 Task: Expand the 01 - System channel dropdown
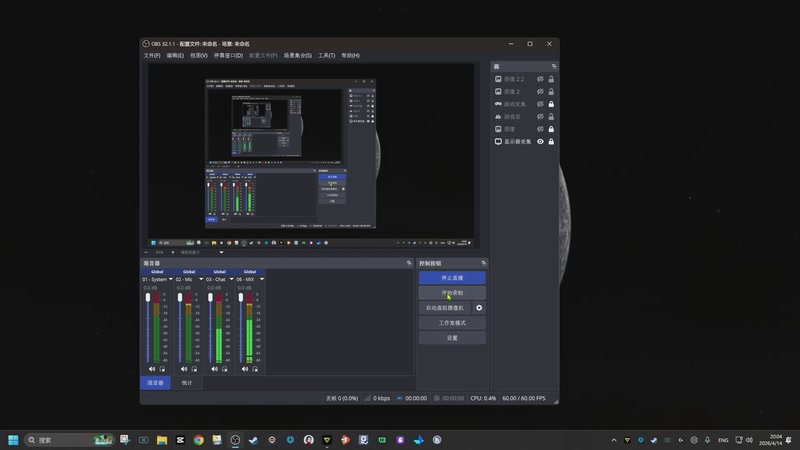170,279
